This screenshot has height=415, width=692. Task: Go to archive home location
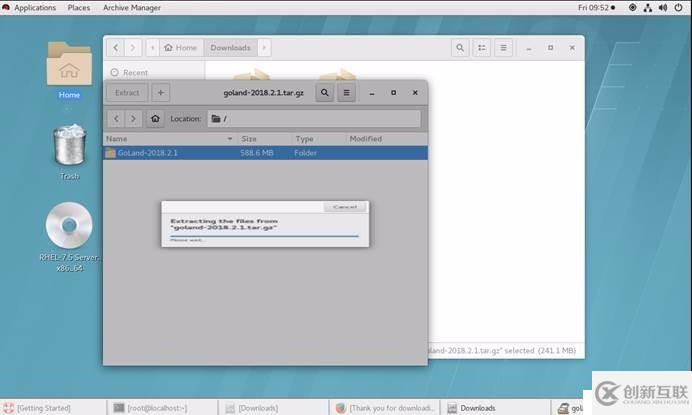(x=155, y=118)
